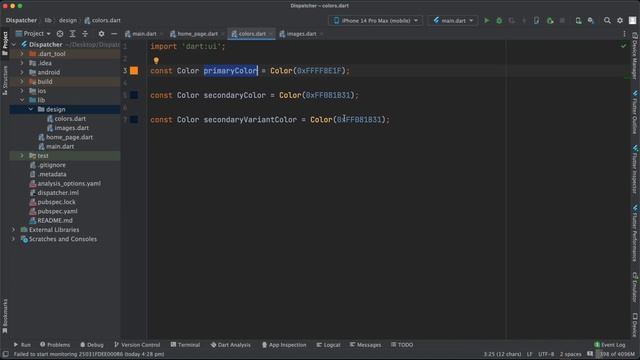Open the Project view mode dropdown
The width and height of the screenshot is (640, 360).
coord(33,33)
